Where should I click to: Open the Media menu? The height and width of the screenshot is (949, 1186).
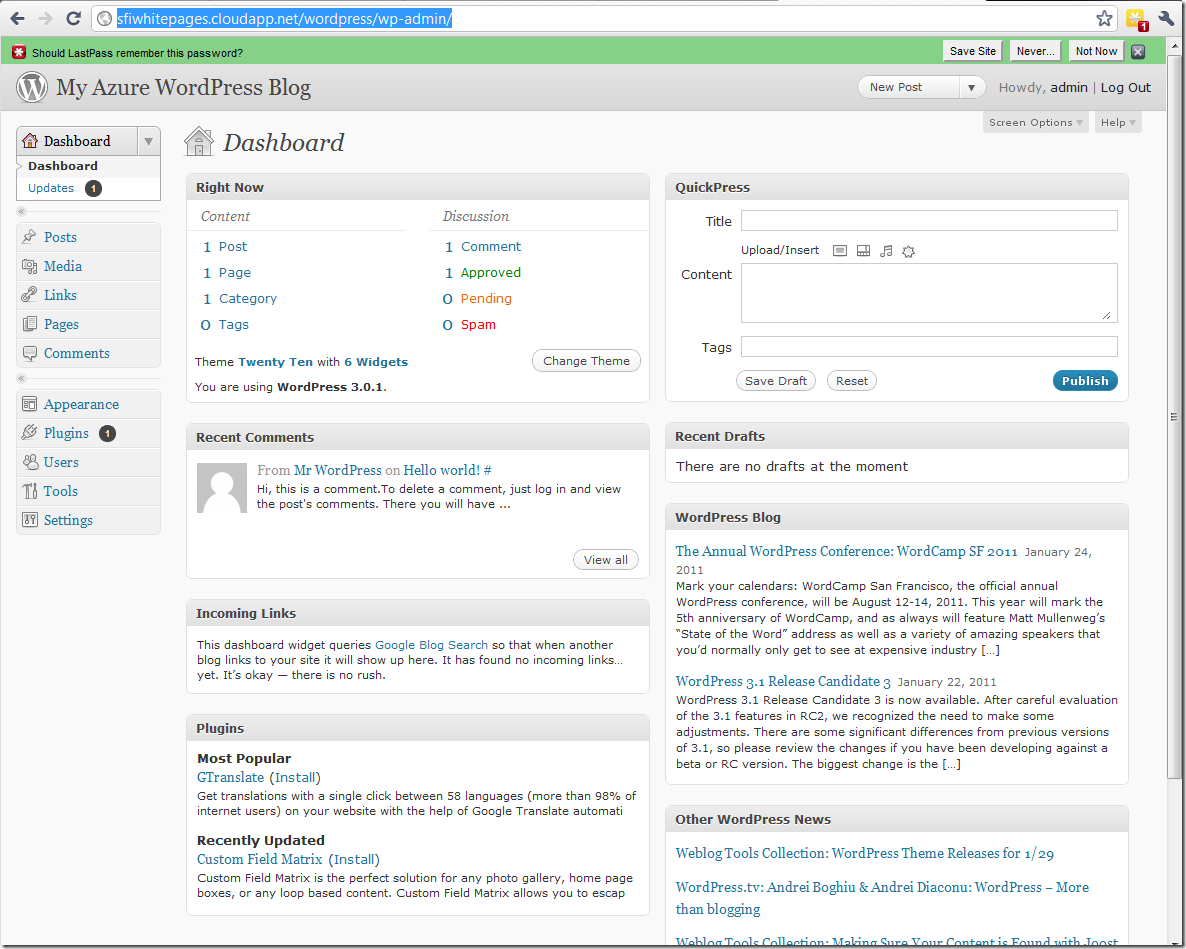coord(63,266)
